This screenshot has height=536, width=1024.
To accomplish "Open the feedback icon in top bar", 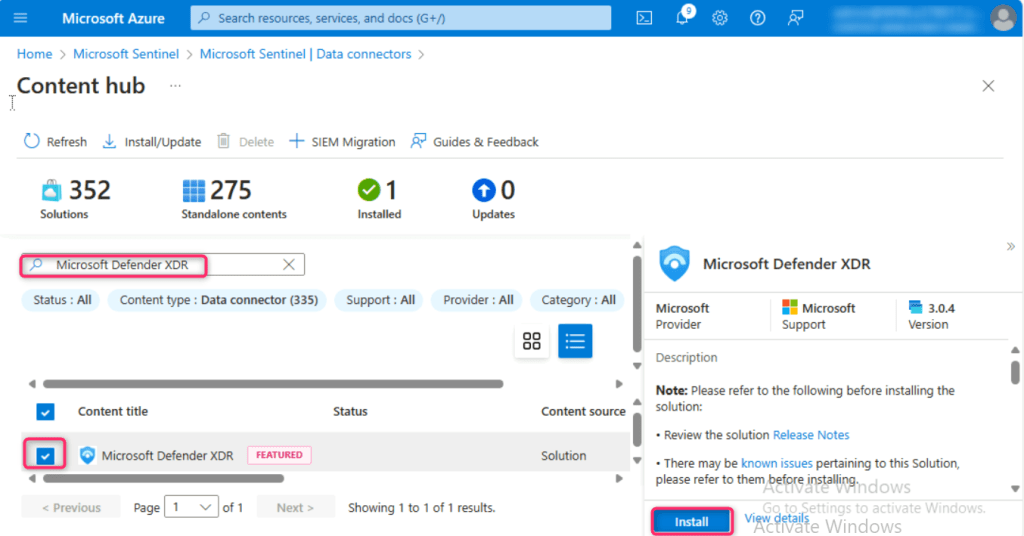I will [795, 18].
